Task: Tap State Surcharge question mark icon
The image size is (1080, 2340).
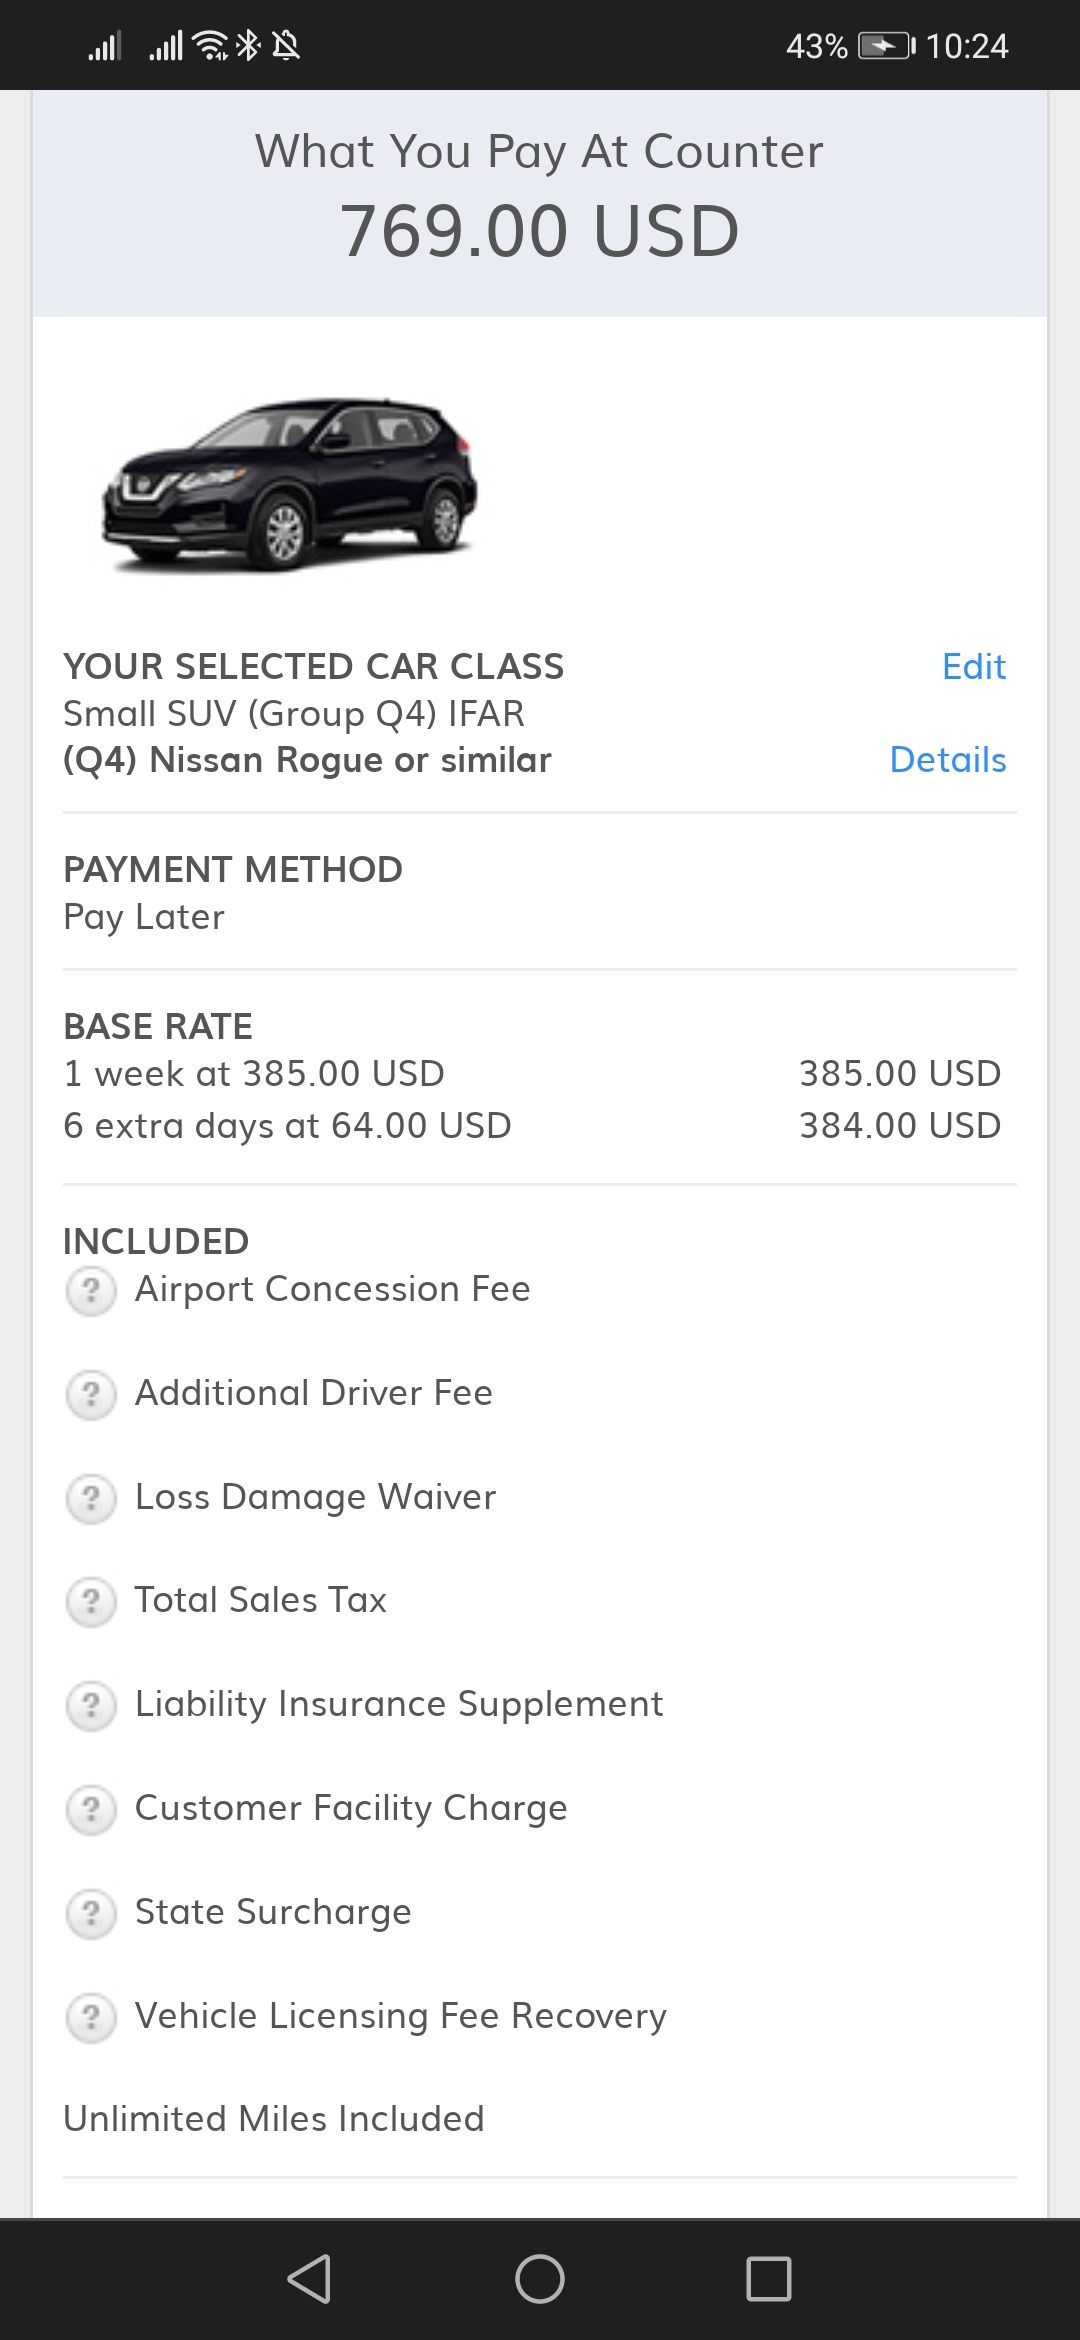Action: click(91, 1913)
